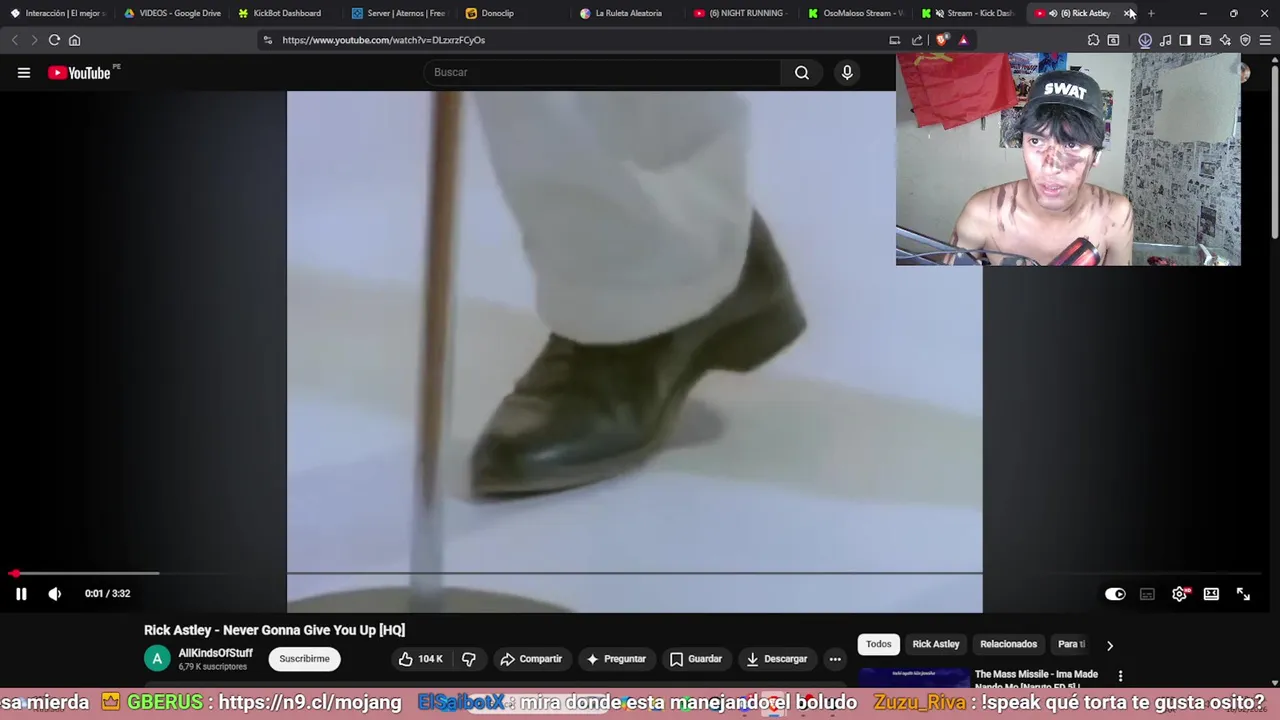Viewport: 1280px width, 720px height.
Task: Open Brave Rewards triangle icon
Action: (963, 40)
